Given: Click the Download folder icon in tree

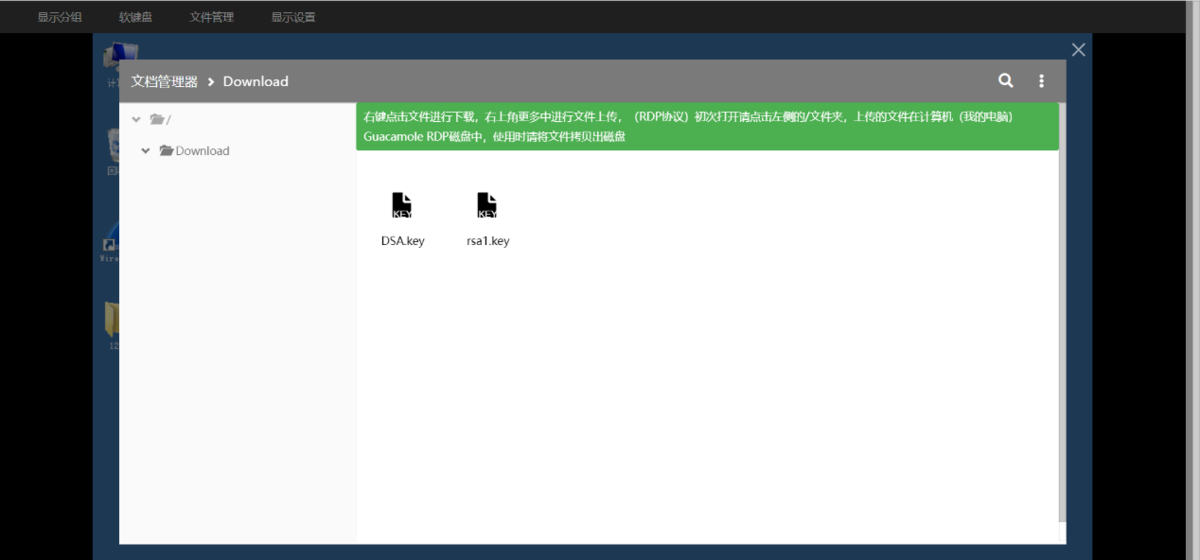Looking at the screenshot, I should 167,151.
